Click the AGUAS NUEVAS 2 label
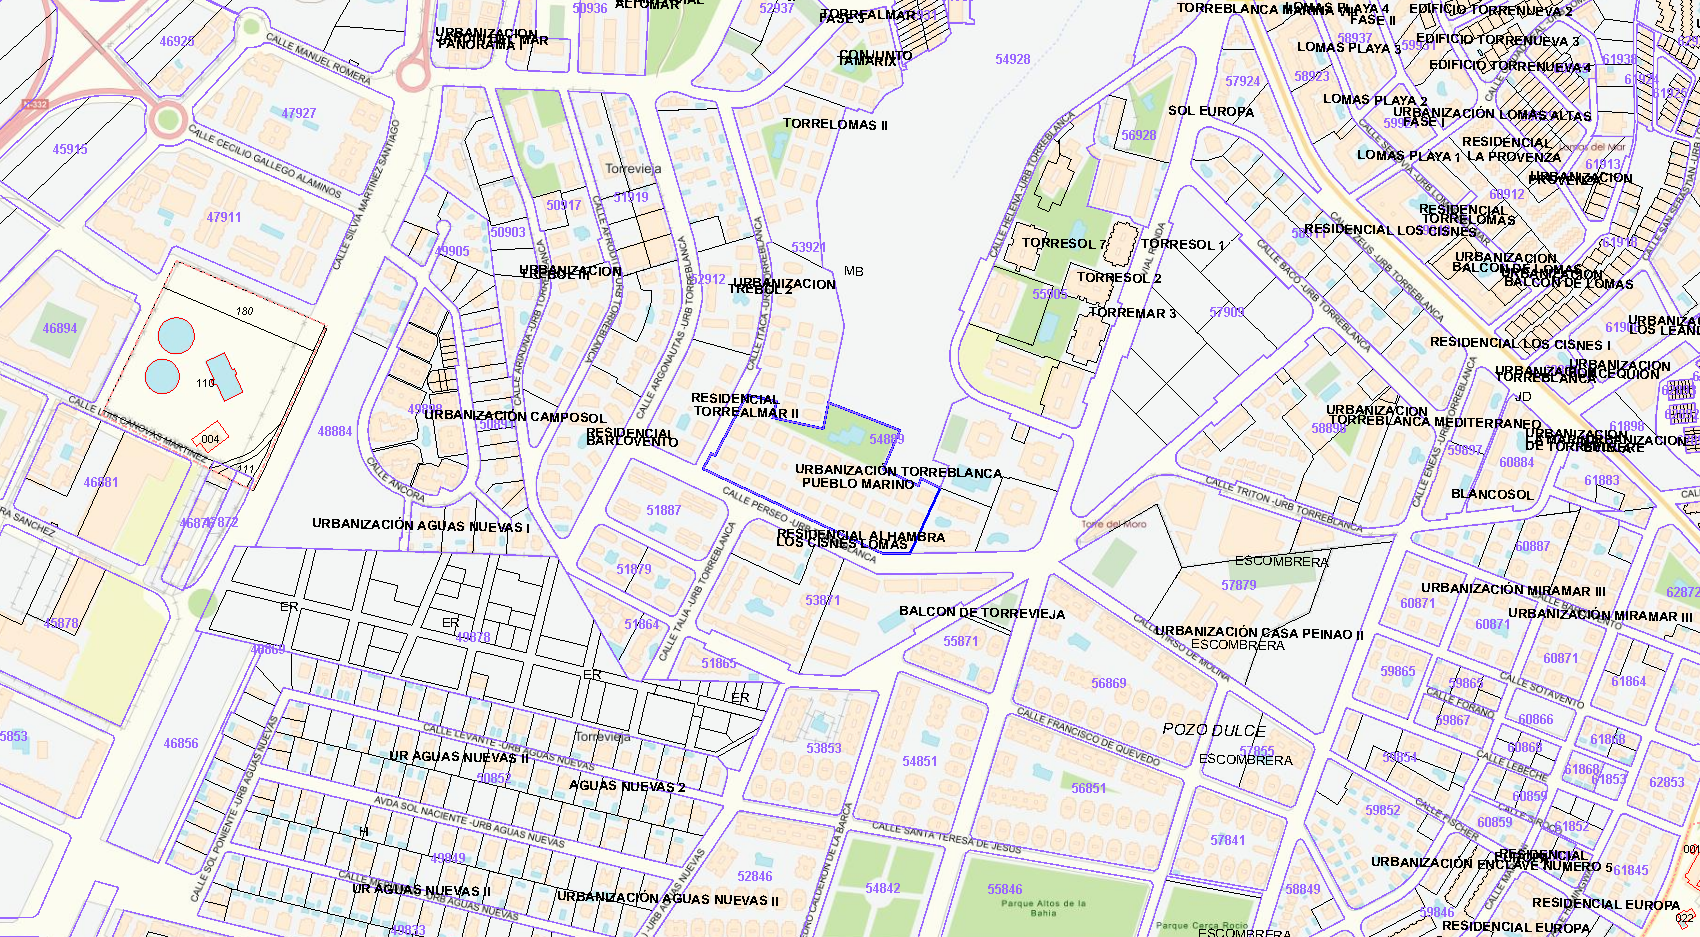The height and width of the screenshot is (937, 1700). [x=627, y=786]
